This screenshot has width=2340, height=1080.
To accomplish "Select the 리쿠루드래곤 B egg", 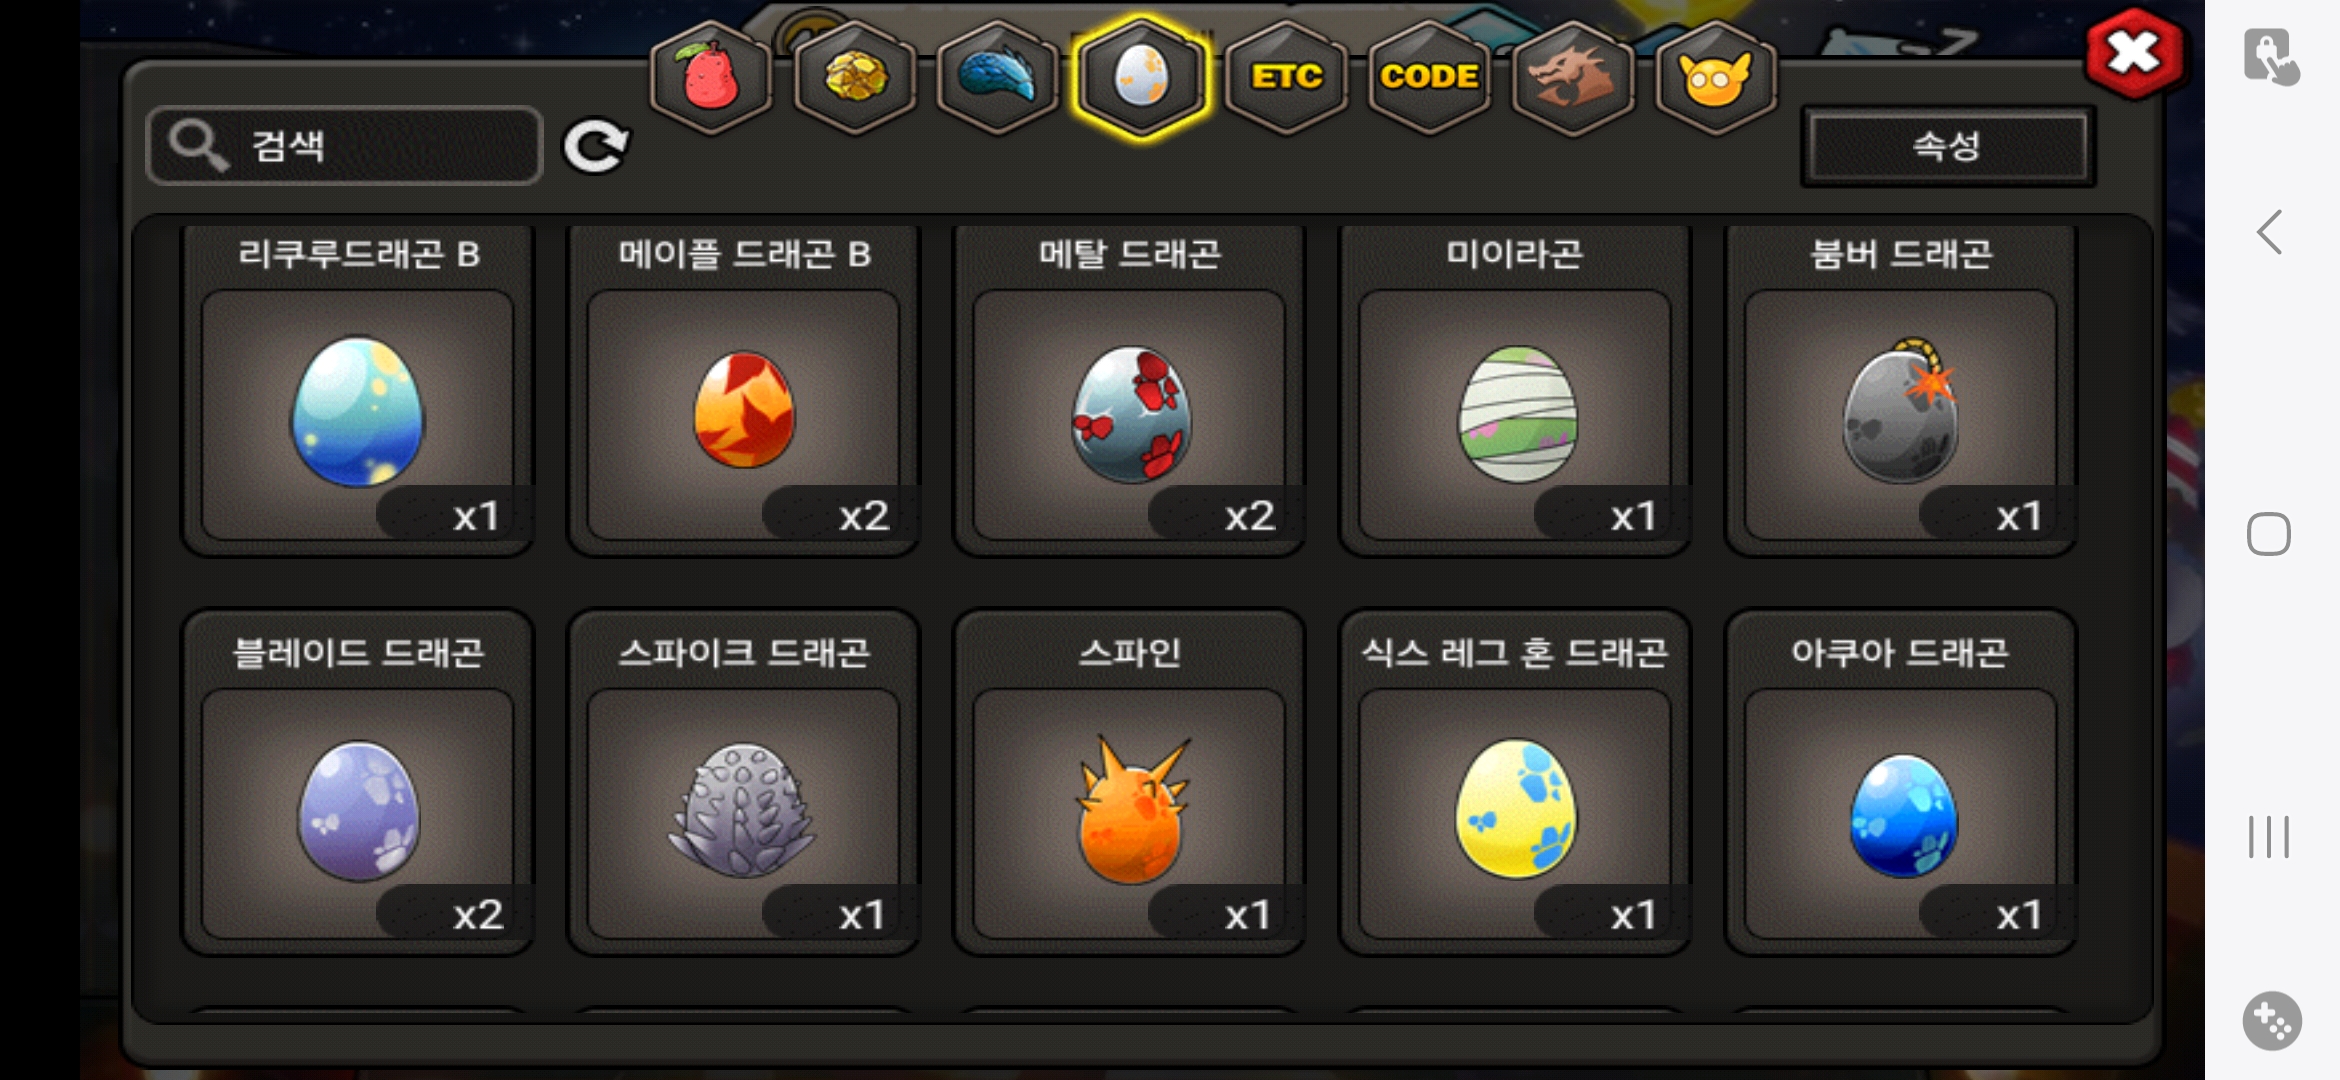I will coord(358,390).
